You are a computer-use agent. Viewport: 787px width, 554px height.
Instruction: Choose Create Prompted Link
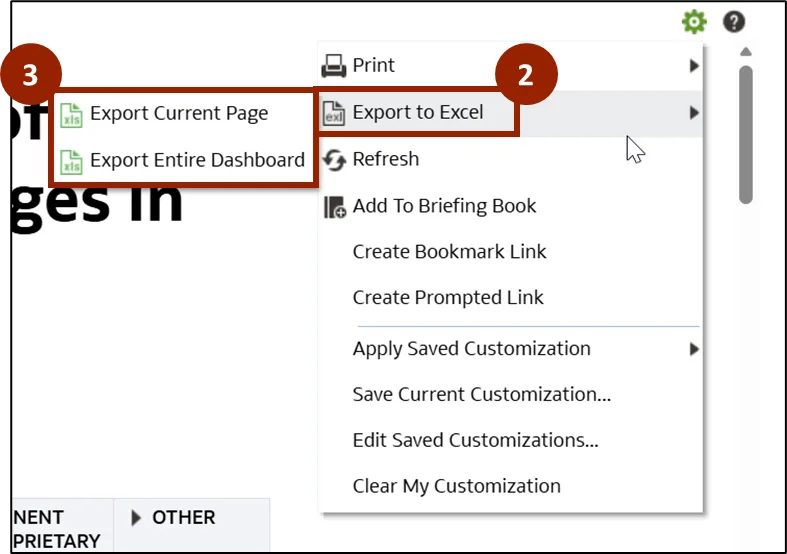point(448,298)
